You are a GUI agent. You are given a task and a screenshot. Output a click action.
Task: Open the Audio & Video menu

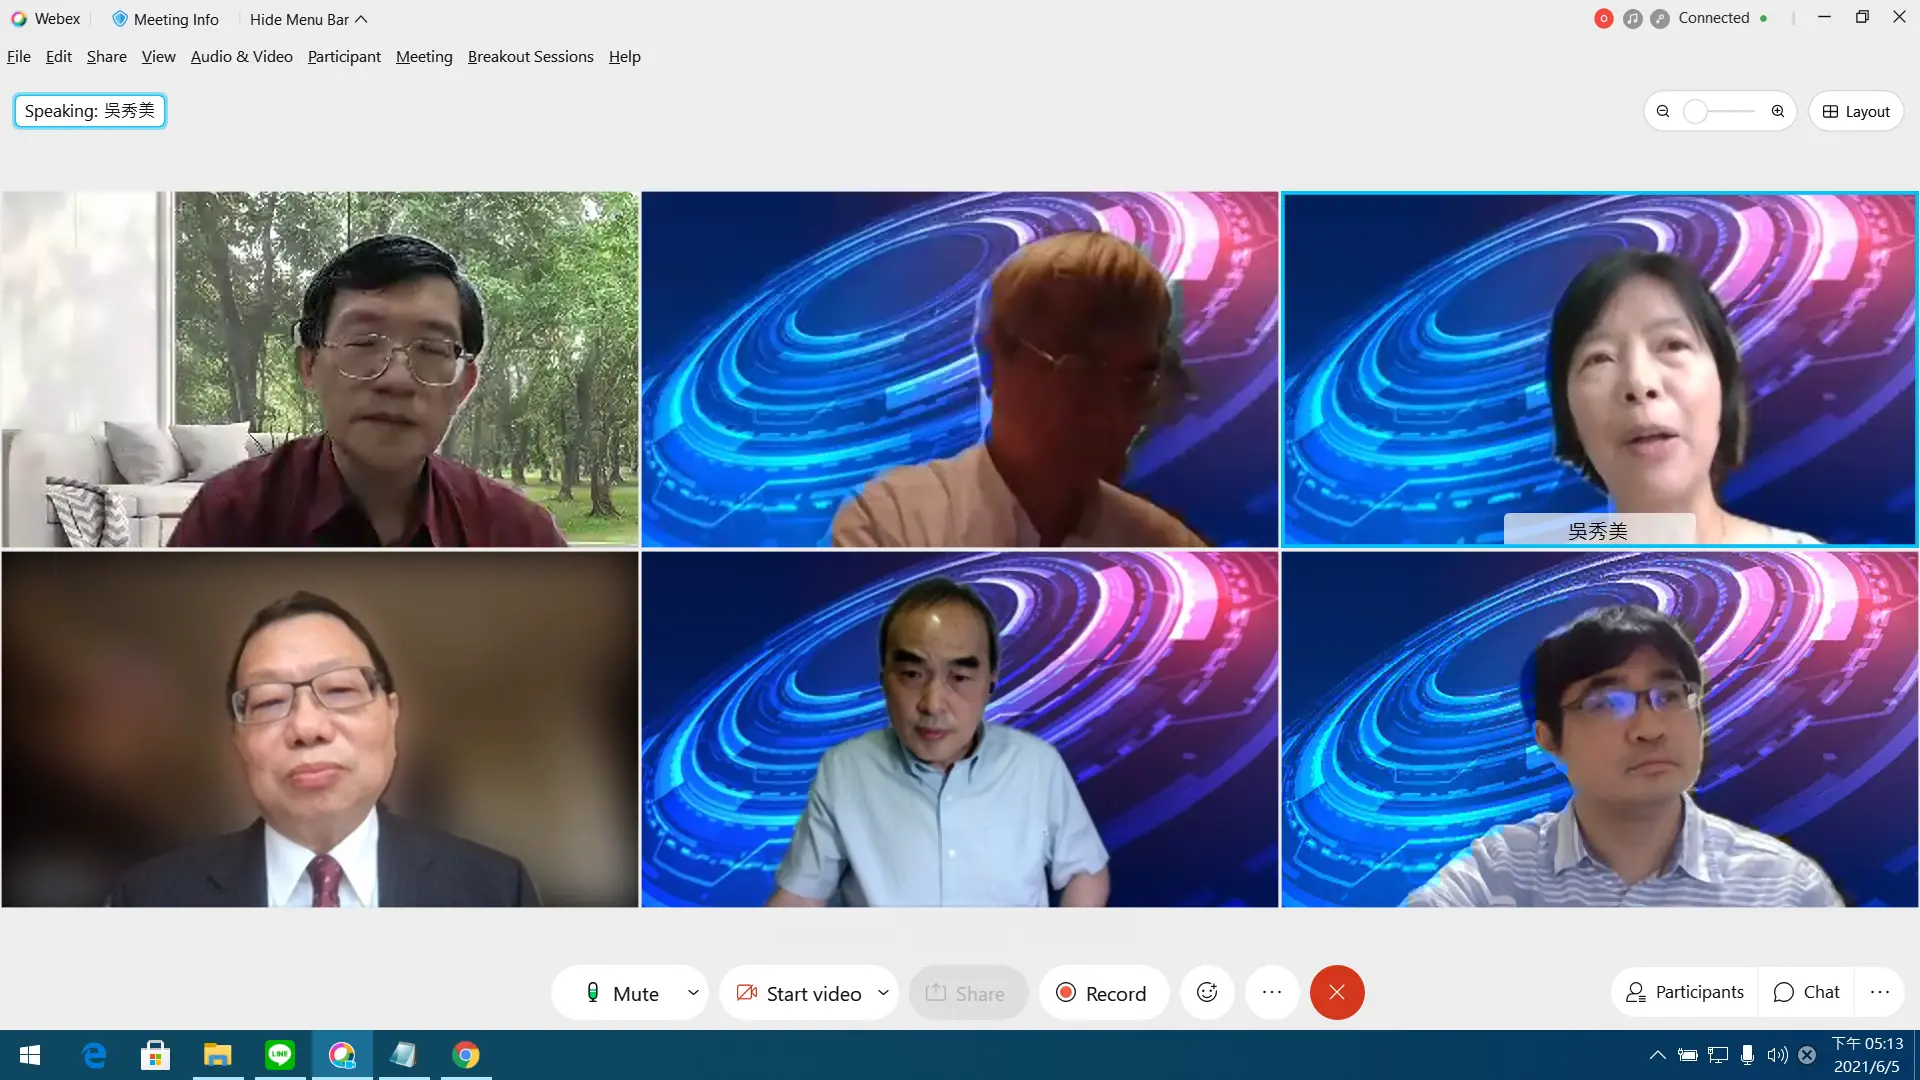point(241,57)
